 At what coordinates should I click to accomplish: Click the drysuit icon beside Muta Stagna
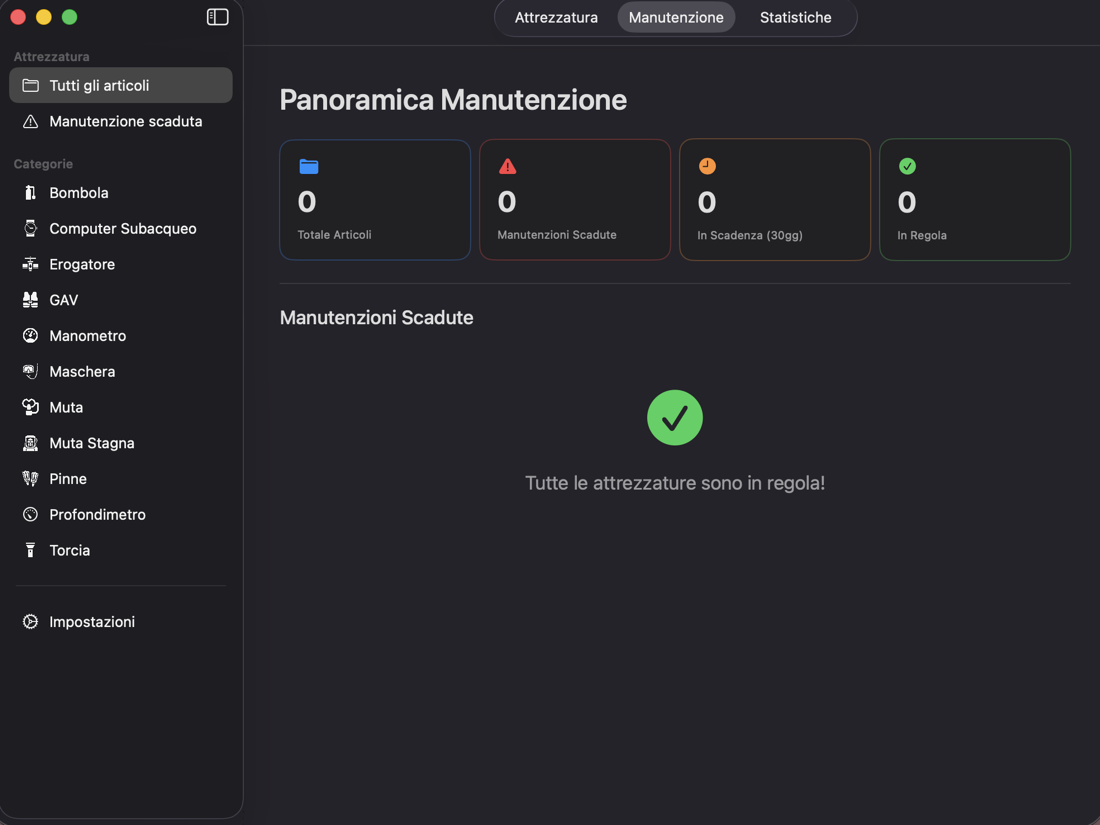[30, 443]
